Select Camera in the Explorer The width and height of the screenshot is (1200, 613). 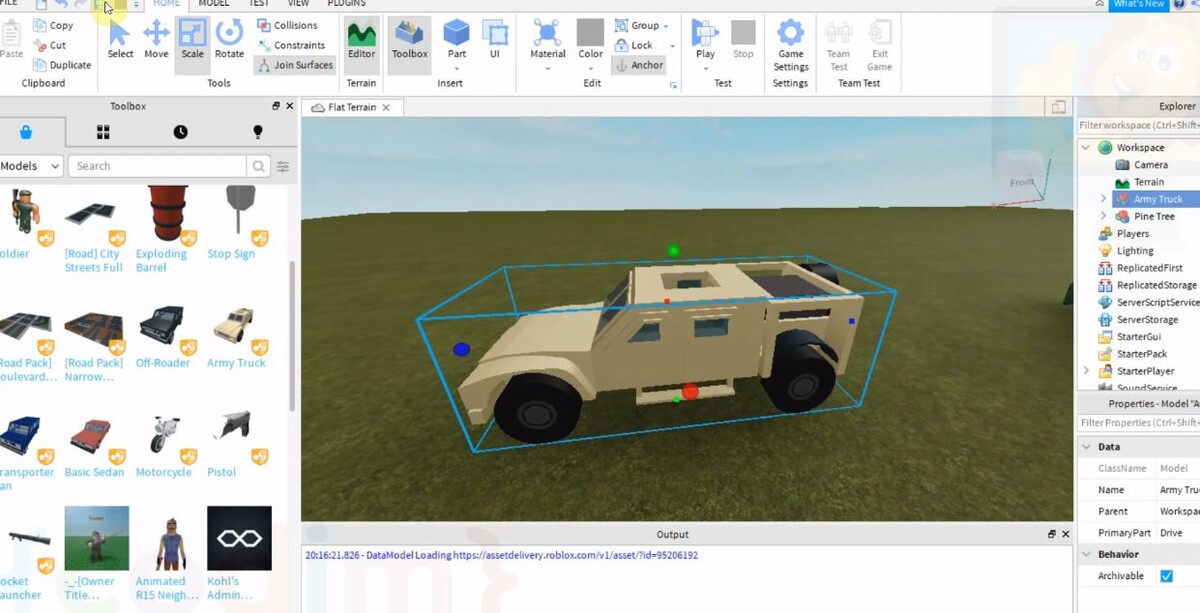(1150, 165)
